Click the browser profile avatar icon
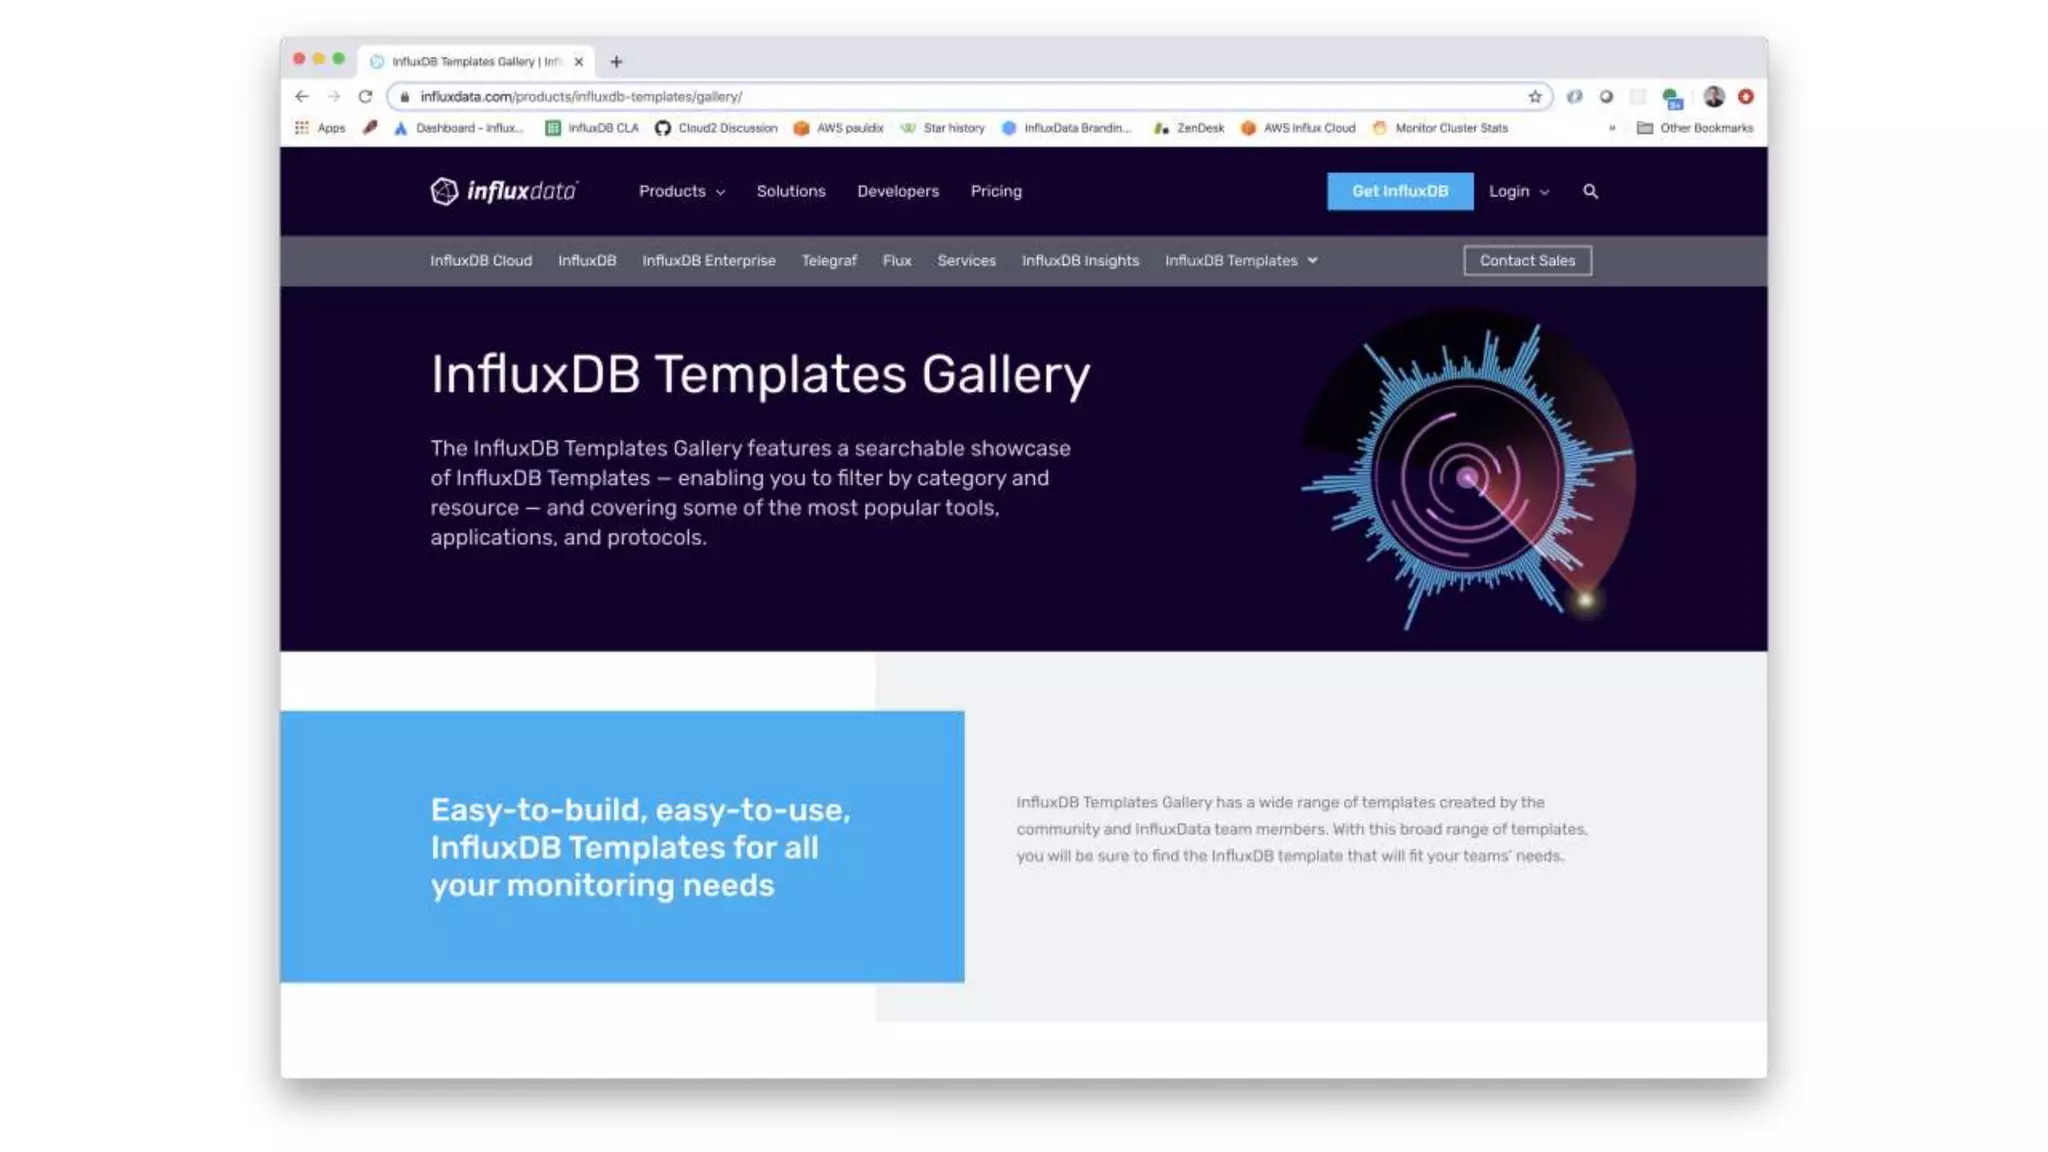2048x1152 pixels. pyautogui.click(x=1713, y=97)
